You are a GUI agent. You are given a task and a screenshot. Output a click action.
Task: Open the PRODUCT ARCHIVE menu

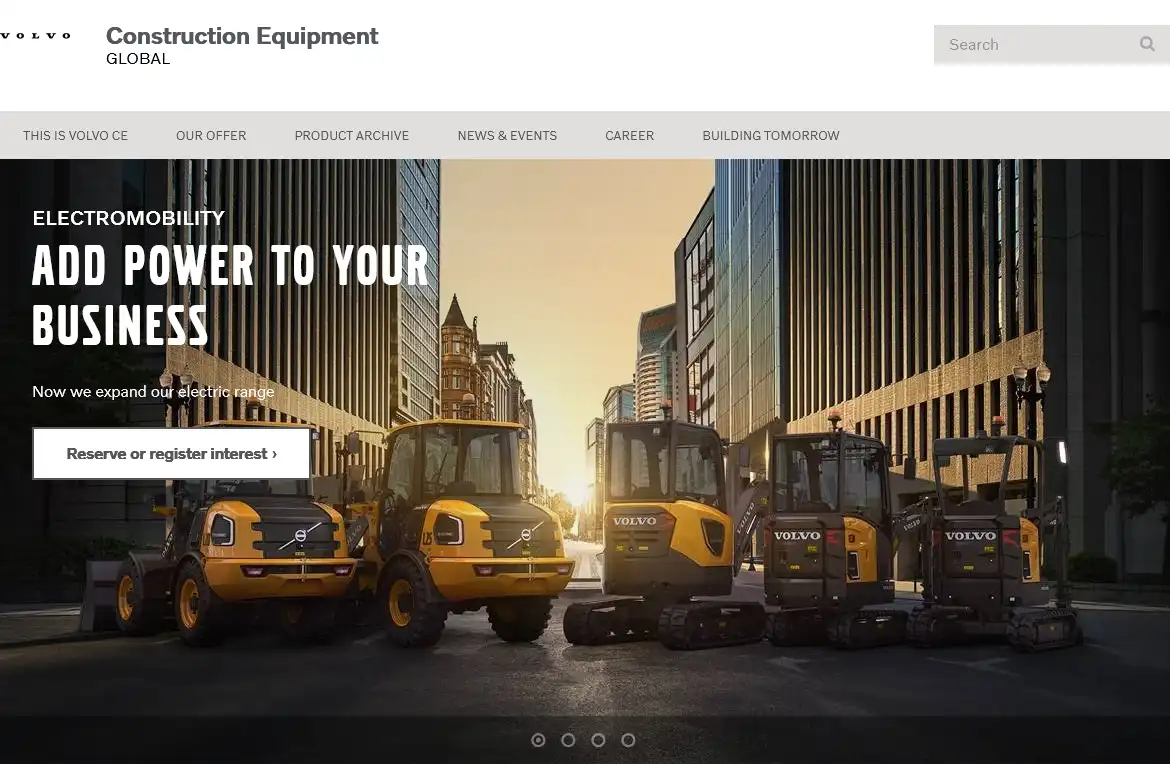[x=351, y=136]
